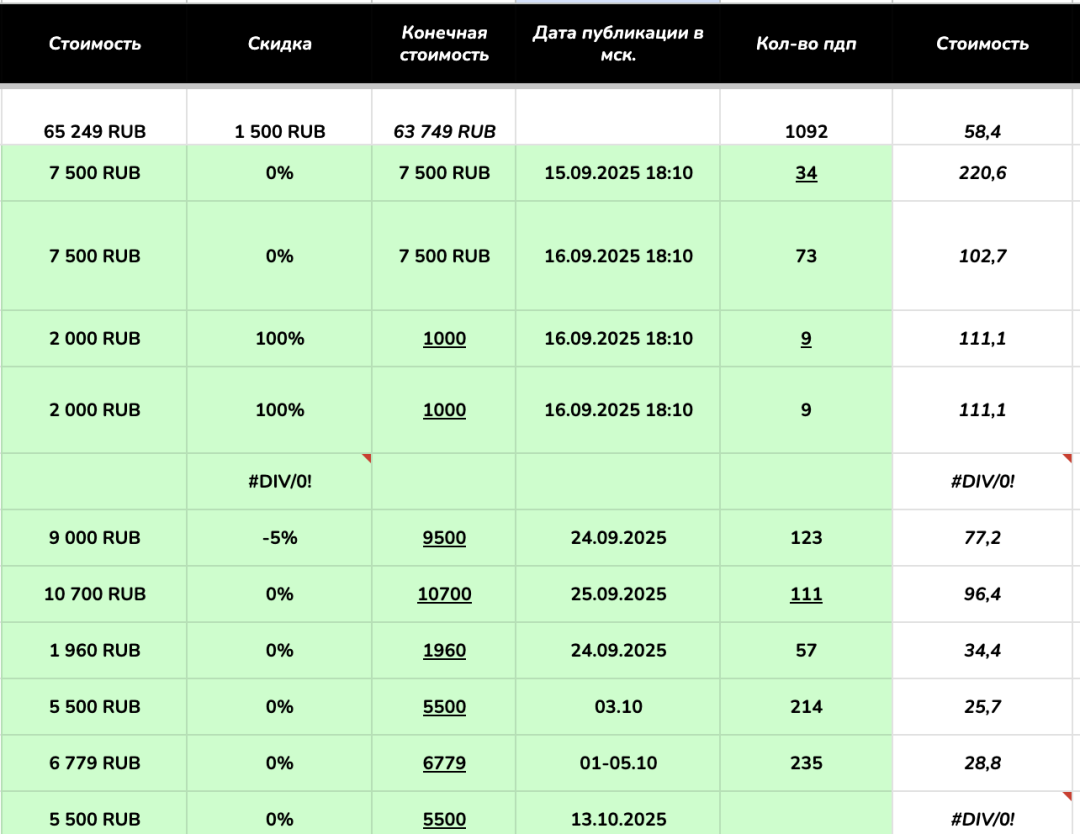Image resolution: width=1080 pixels, height=834 pixels.
Task: Open the underlined 9500 final cost link
Action: [444, 538]
